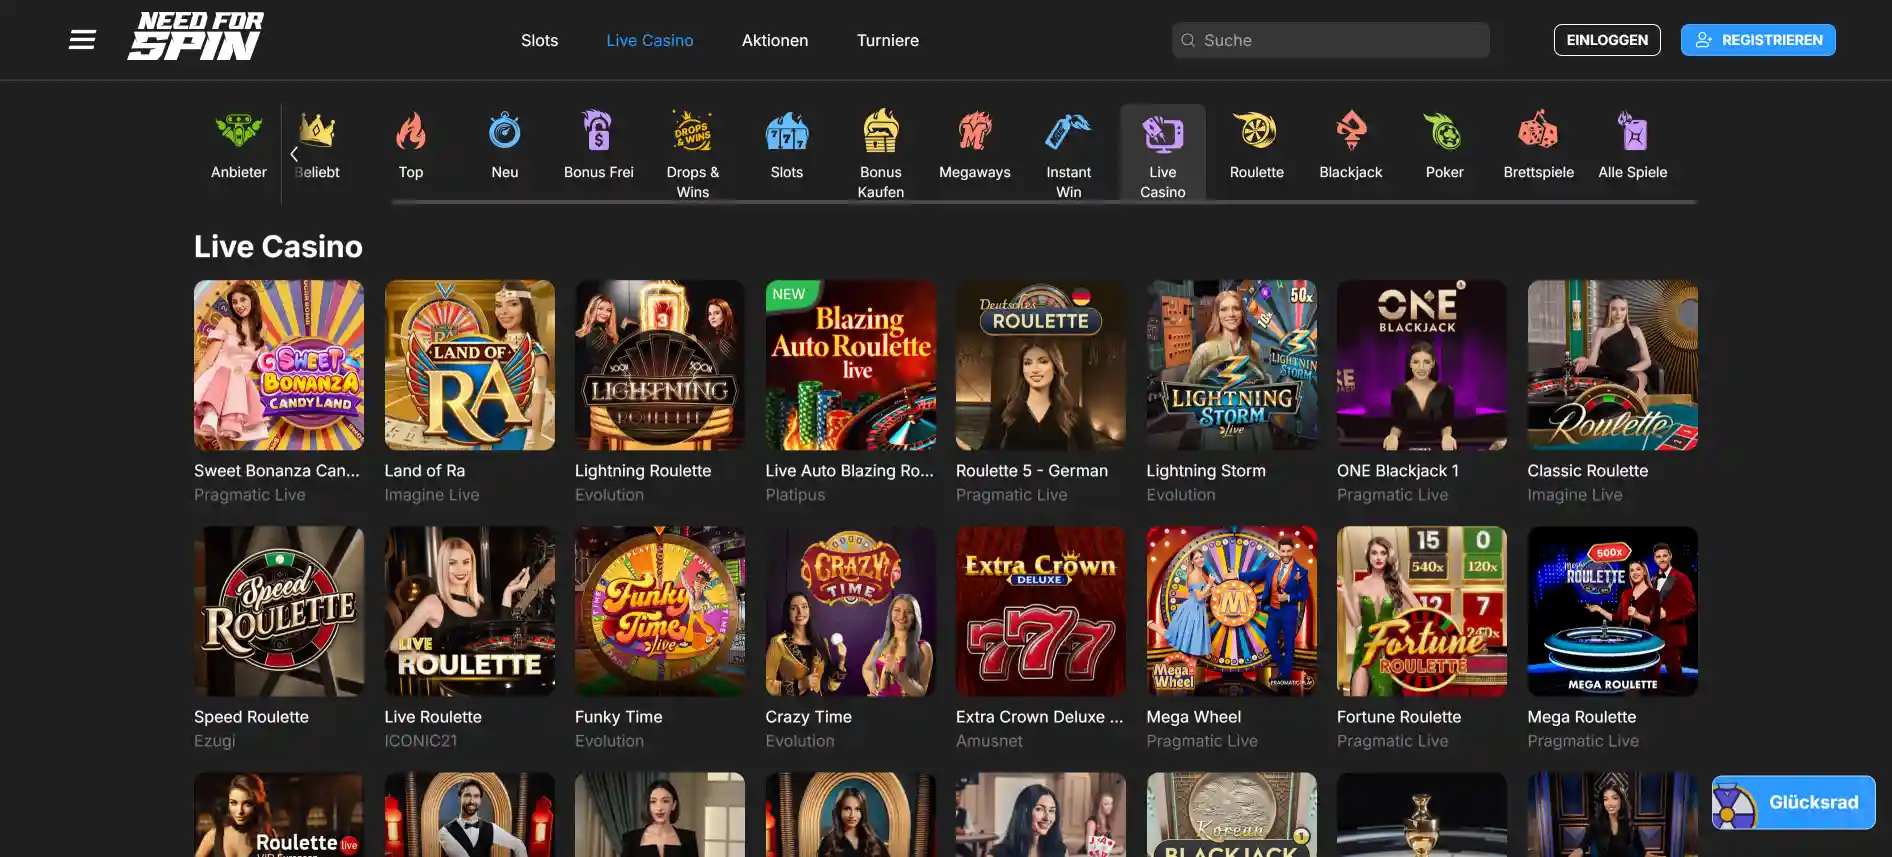Open the Turniere menu item
1892x857 pixels.
click(888, 40)
